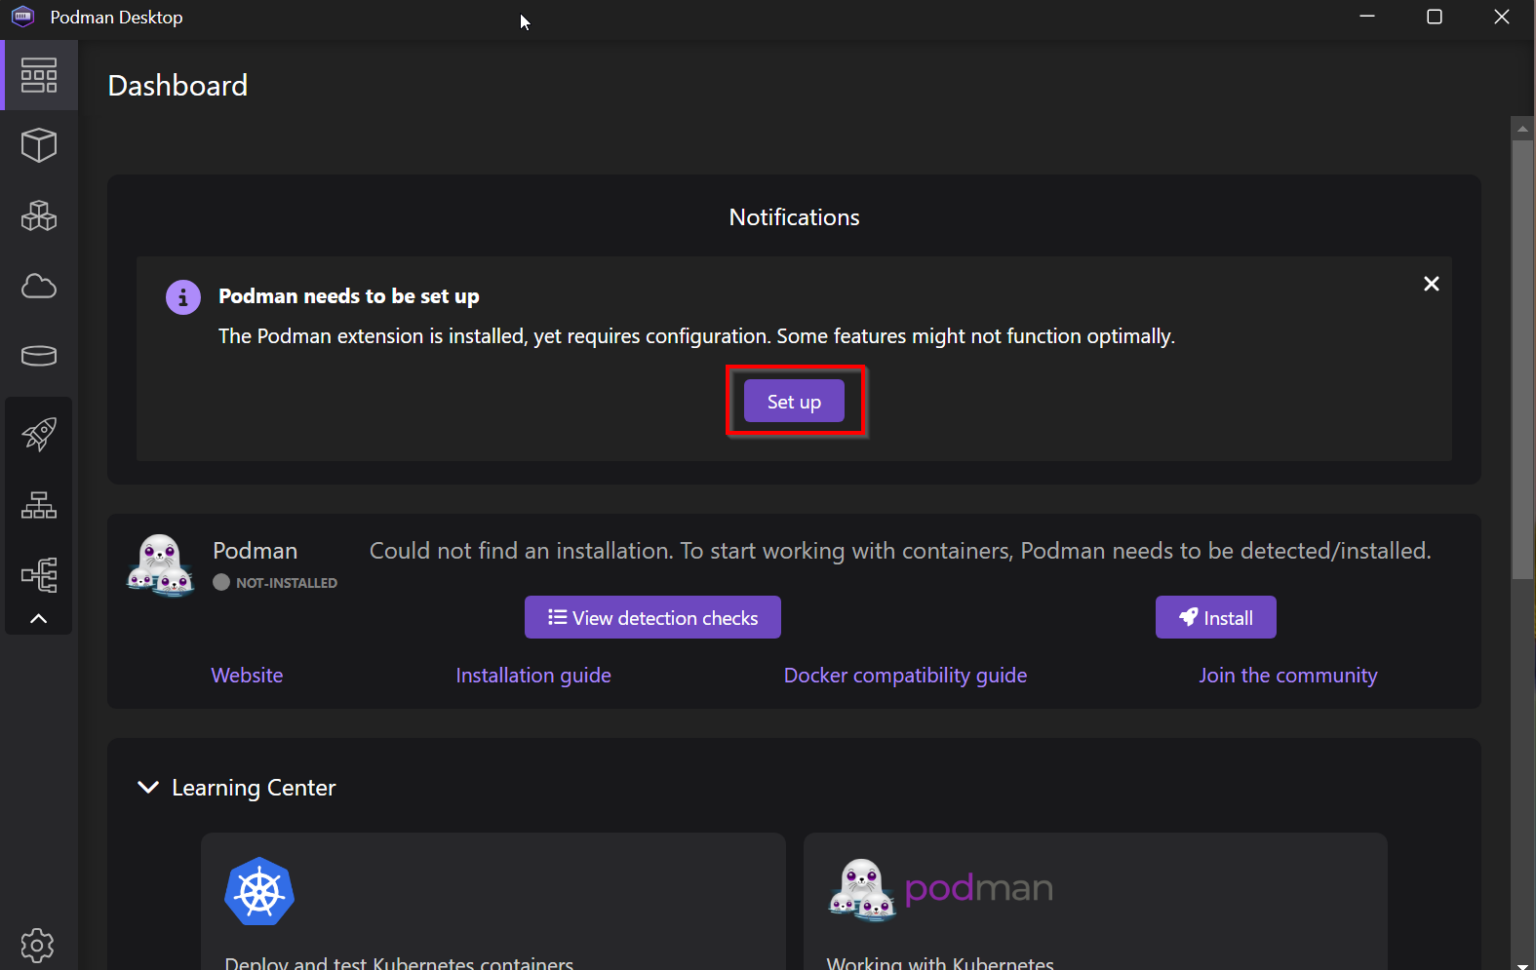Open Settings via the gear icon
This screenshot has height=970, width=1536.
[x=37, y=945]
